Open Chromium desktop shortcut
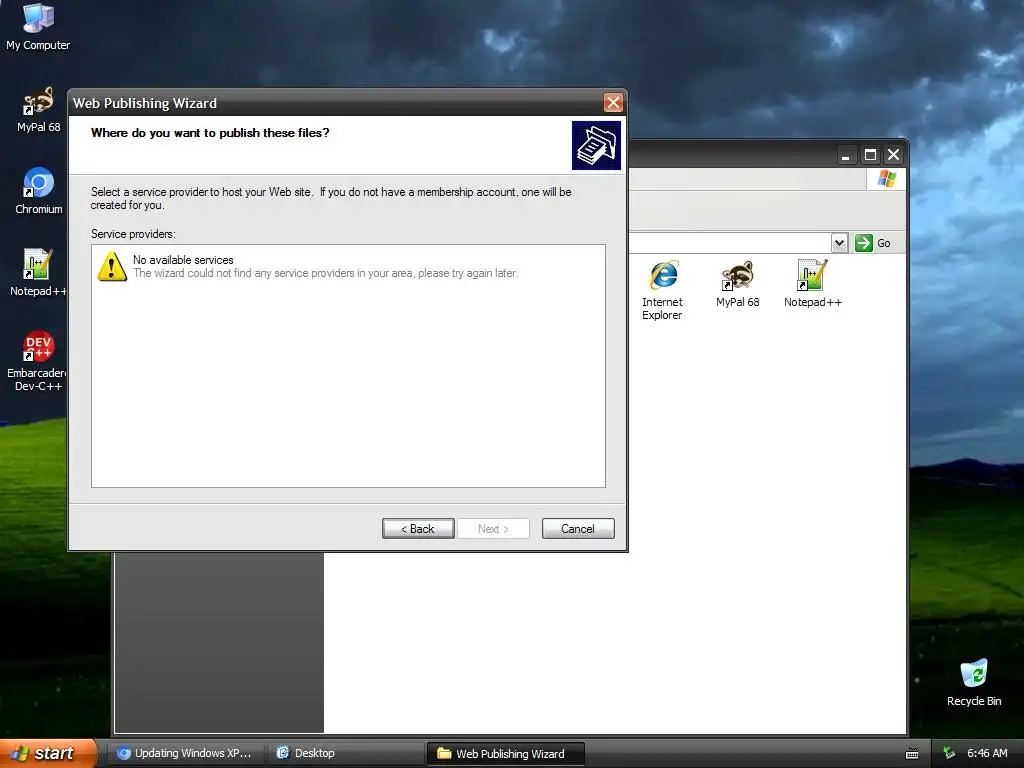Image resolution: width=1024 pixels, height=768 pixels. click(39, 191)
